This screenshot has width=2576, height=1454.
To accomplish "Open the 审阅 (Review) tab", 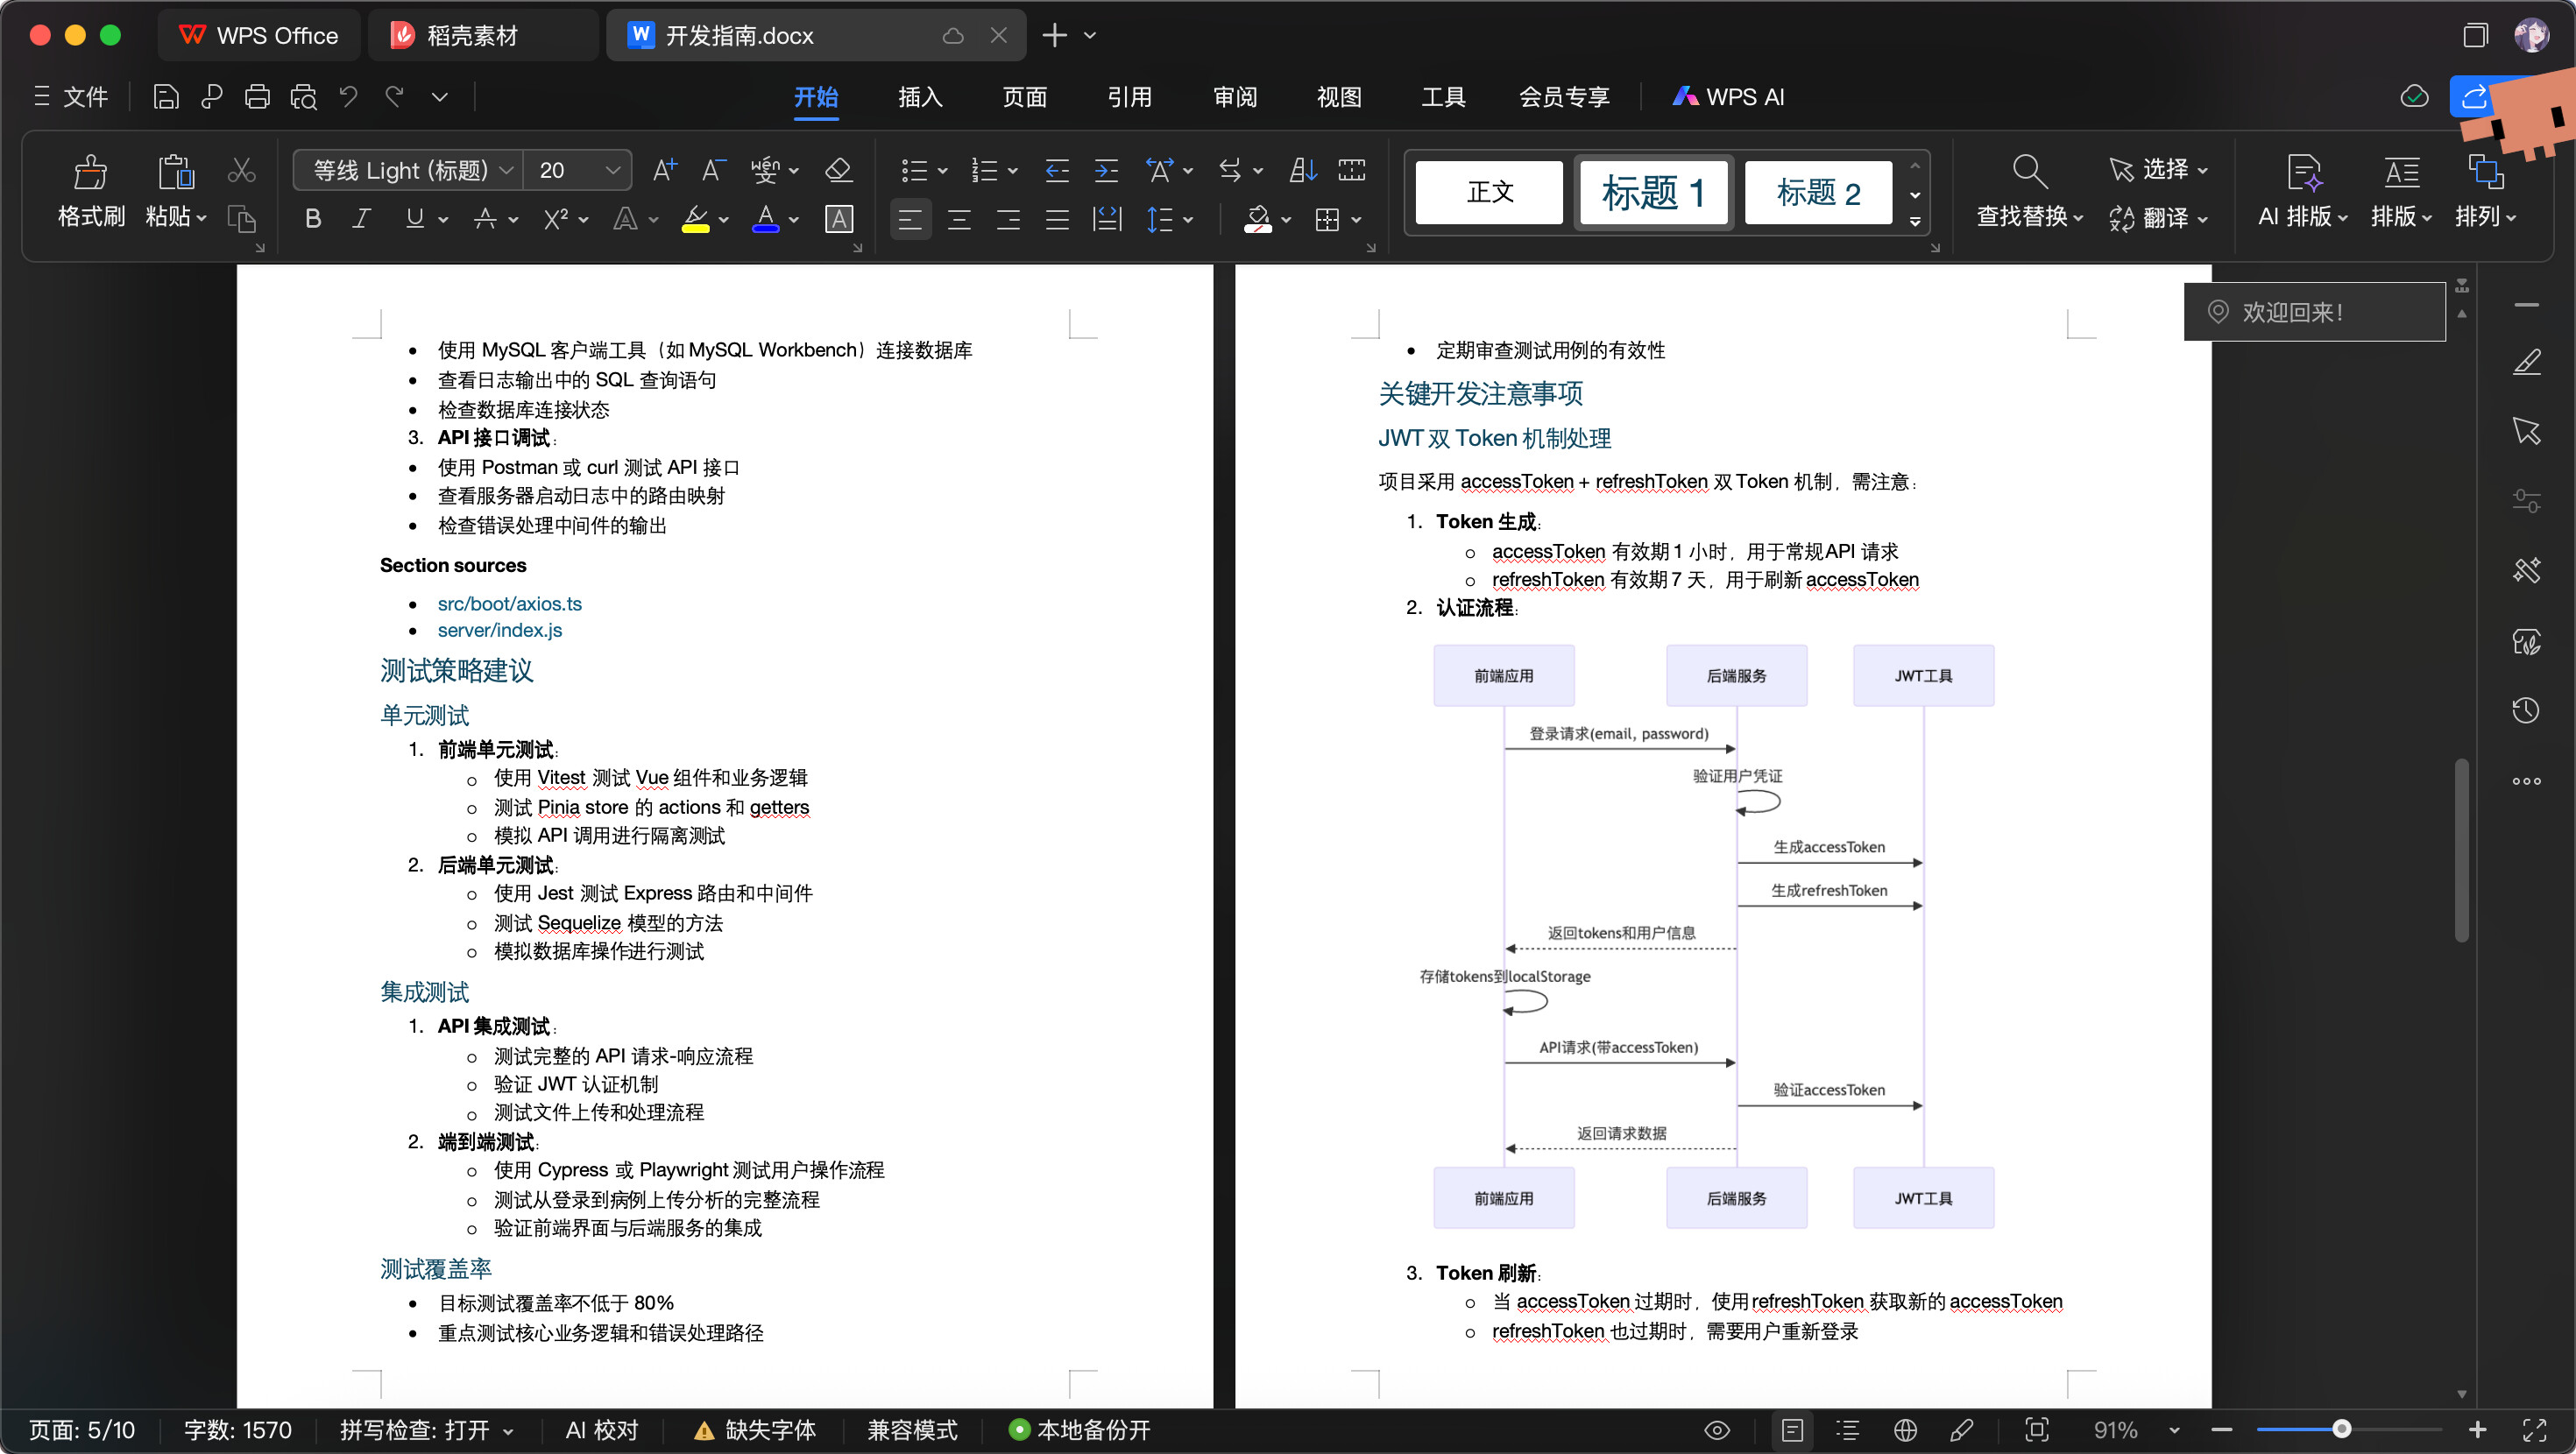I will [1235, 97].
